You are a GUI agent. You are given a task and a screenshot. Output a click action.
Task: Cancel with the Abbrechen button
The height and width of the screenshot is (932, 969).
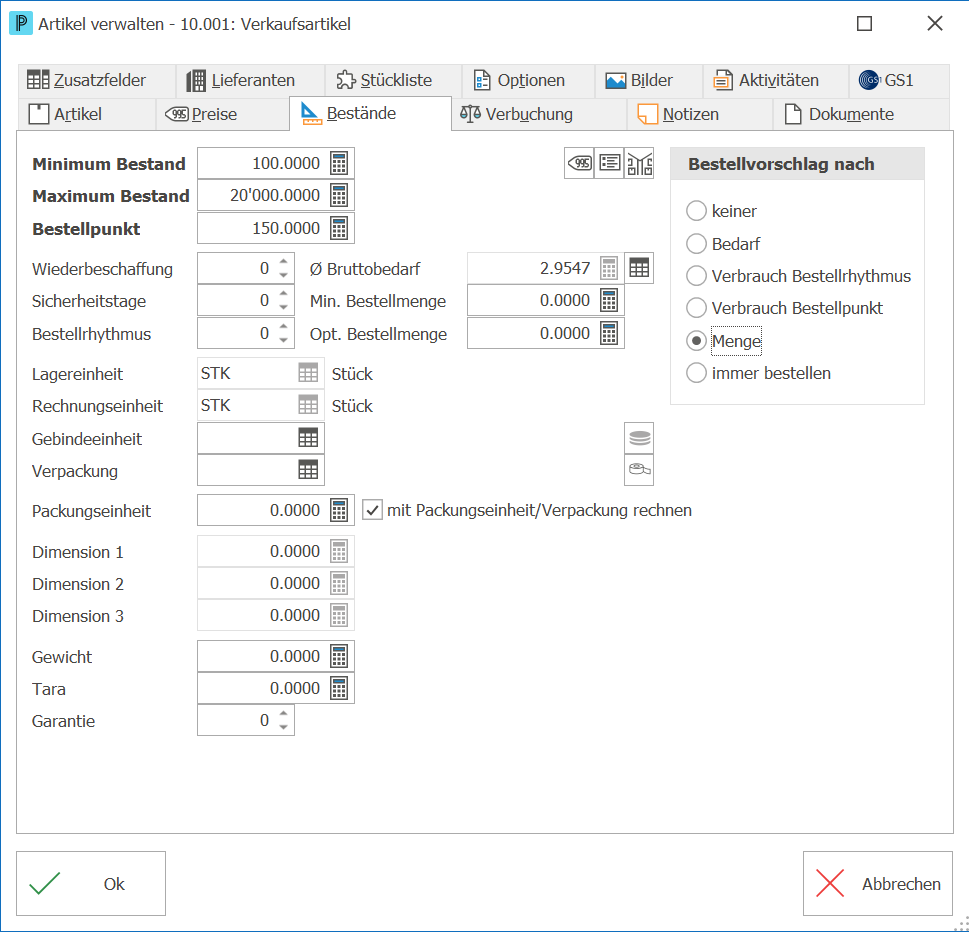point(878,883)
